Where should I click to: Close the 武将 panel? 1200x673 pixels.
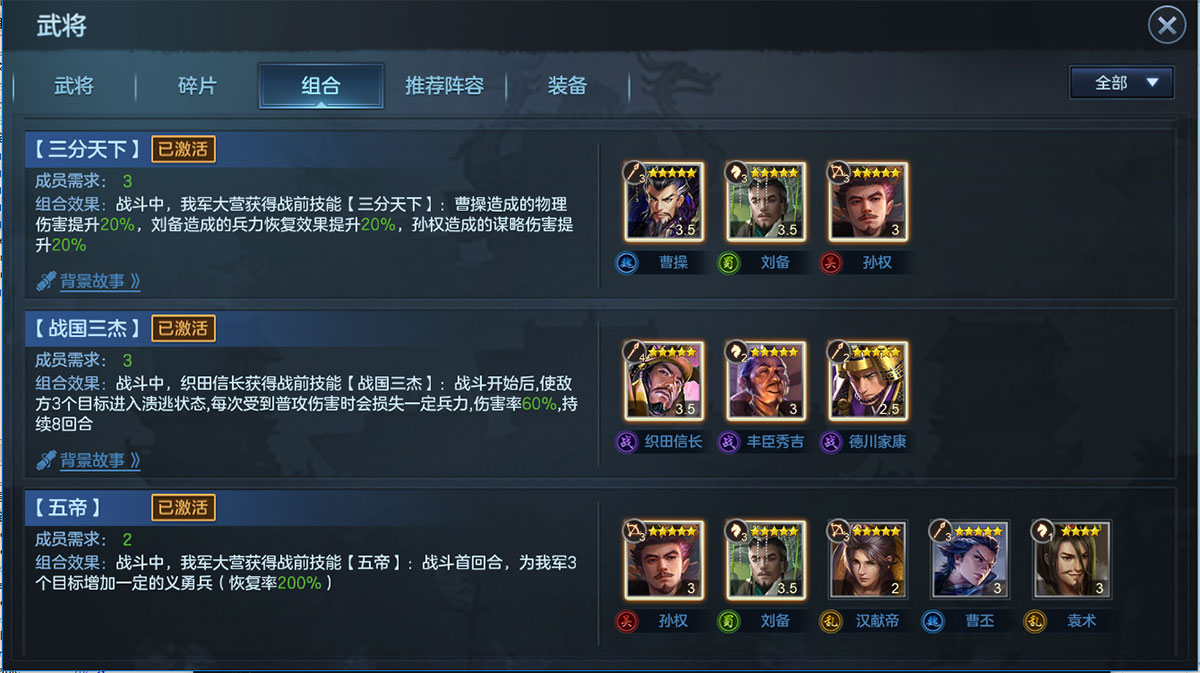(1166, 25)
